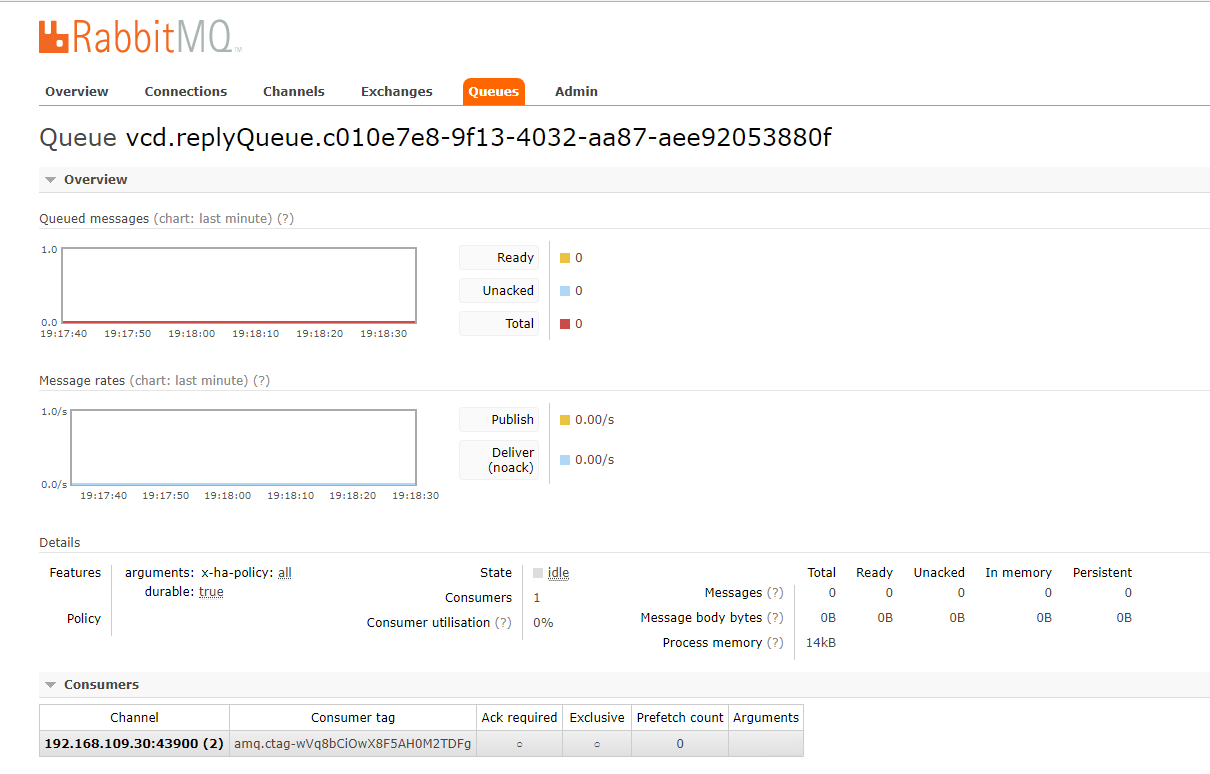Click help icon beside Message rates
Viewport: 1210px width, 774px height.
(261, 380)
